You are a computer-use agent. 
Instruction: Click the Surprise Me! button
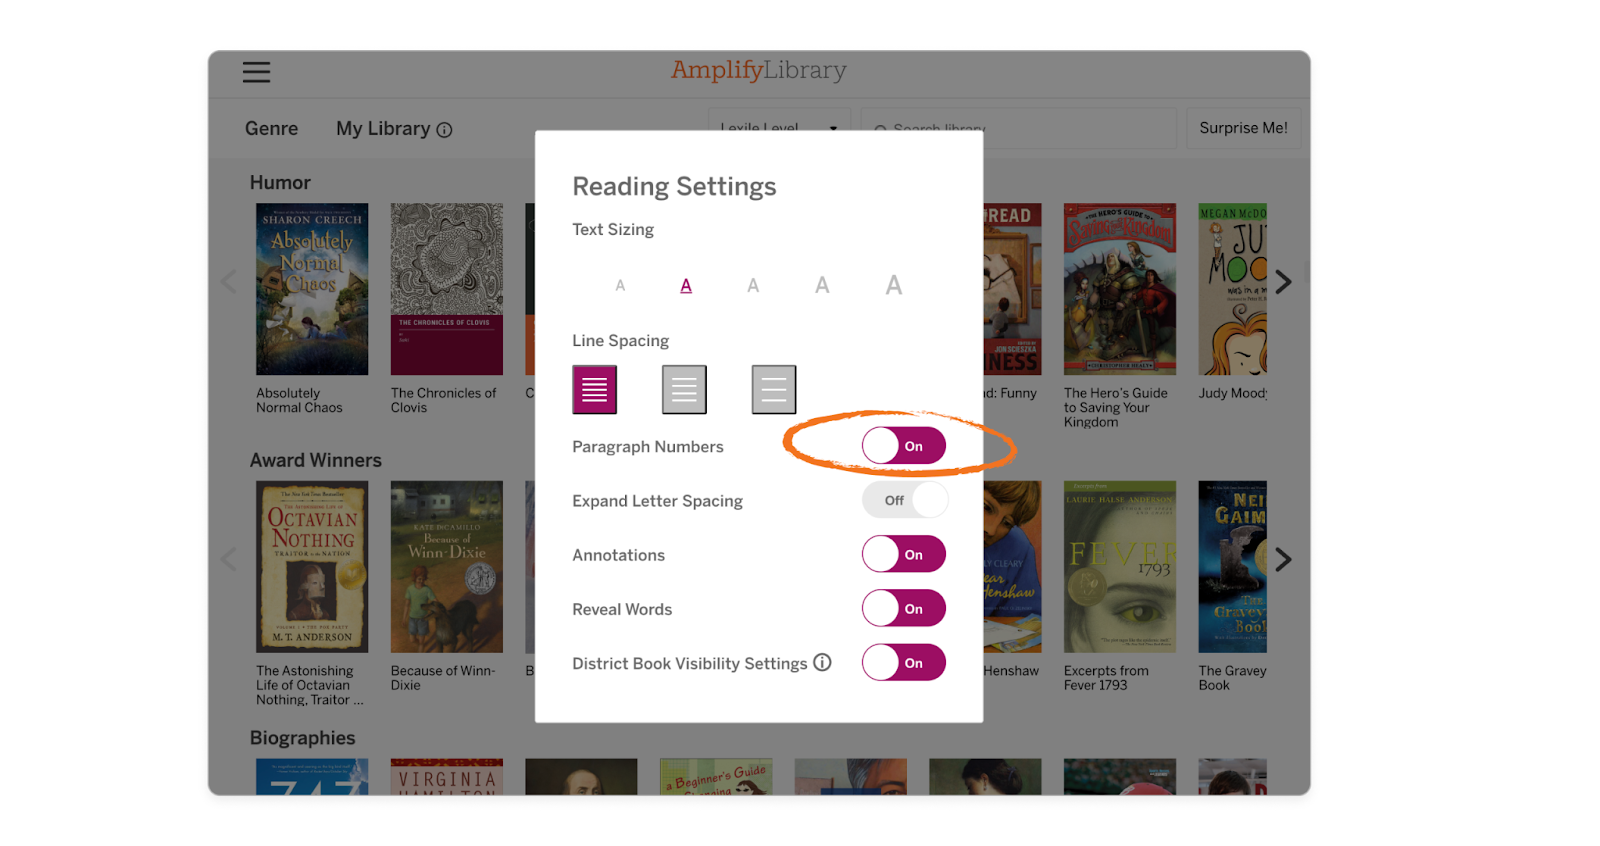click(1243, 127)
